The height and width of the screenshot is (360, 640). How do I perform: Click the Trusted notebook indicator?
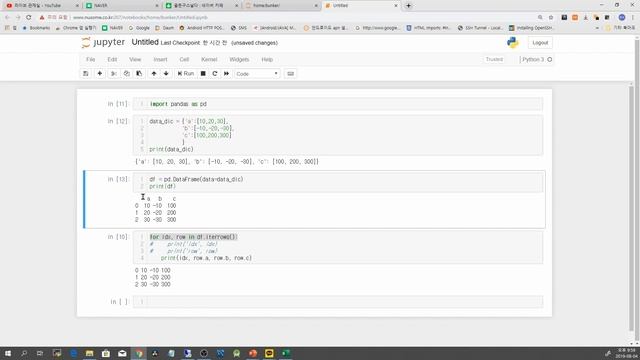coord(494,60)
